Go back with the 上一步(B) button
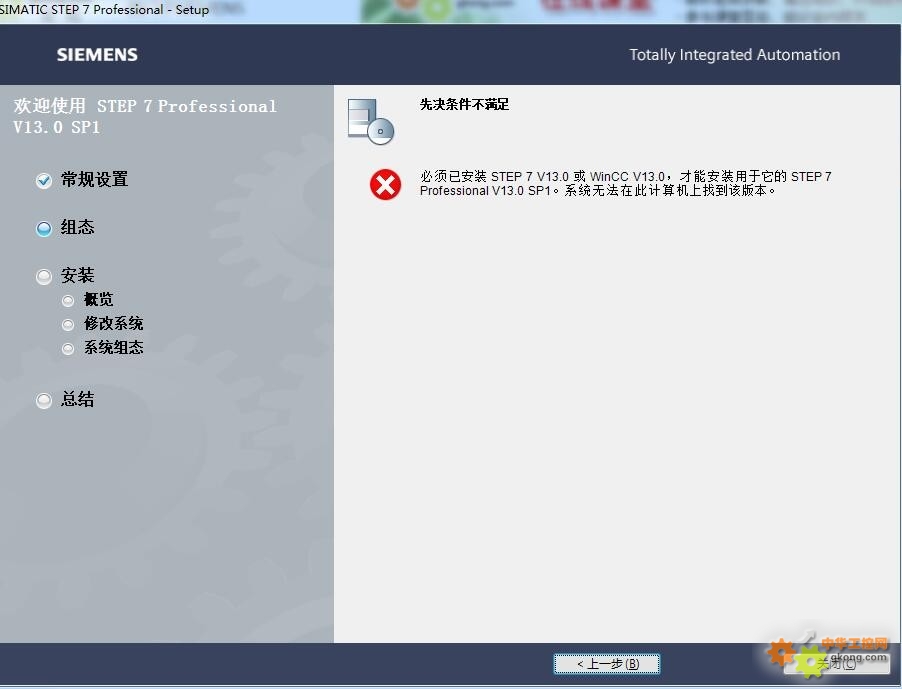The image size is (902, 689). coord(607,664)
